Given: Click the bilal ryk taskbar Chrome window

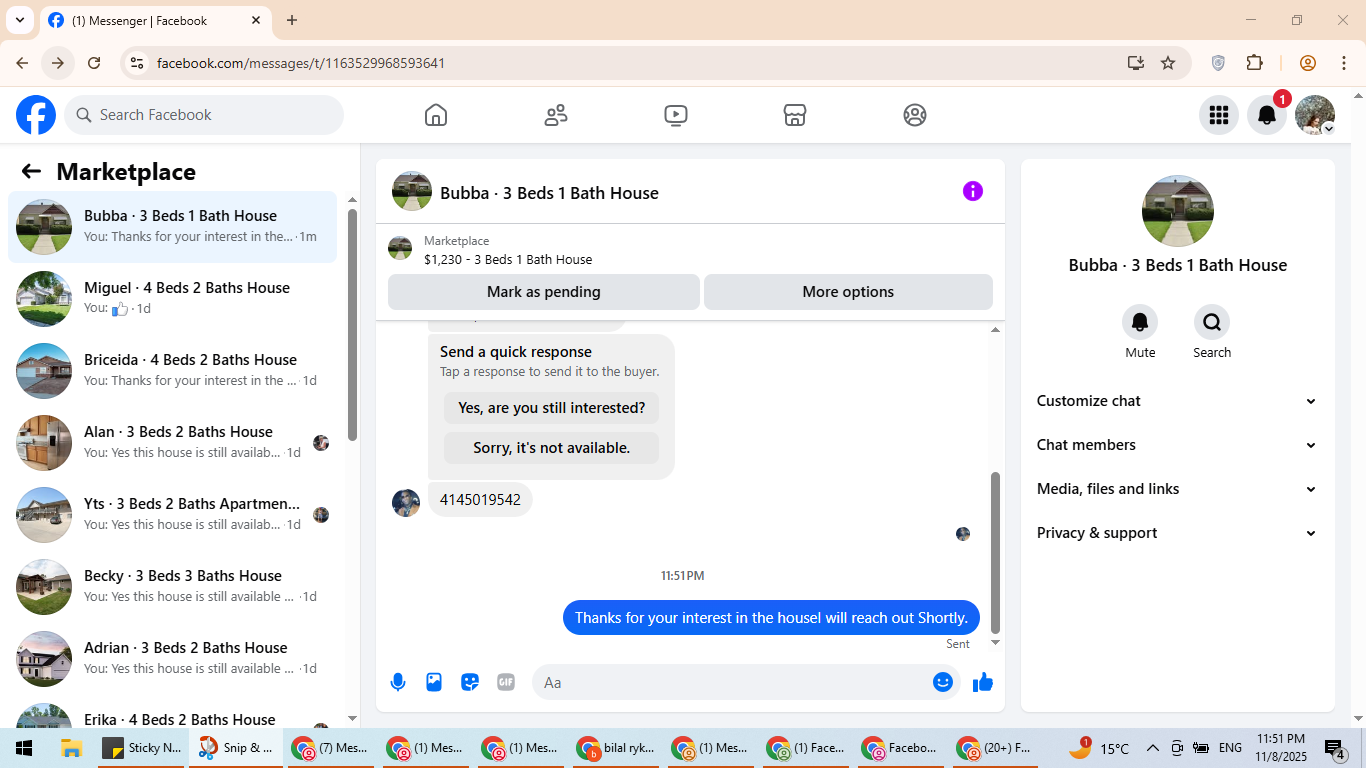Looking at the screenshot, I should (x=614, y=748).
